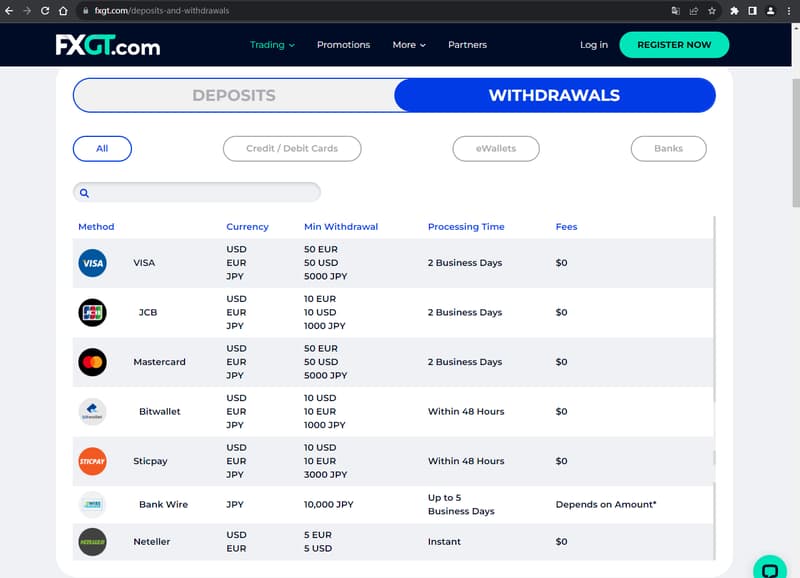Click the Mastercard logo icon
This screenshot has width=800, height=578.
[92, 362]
